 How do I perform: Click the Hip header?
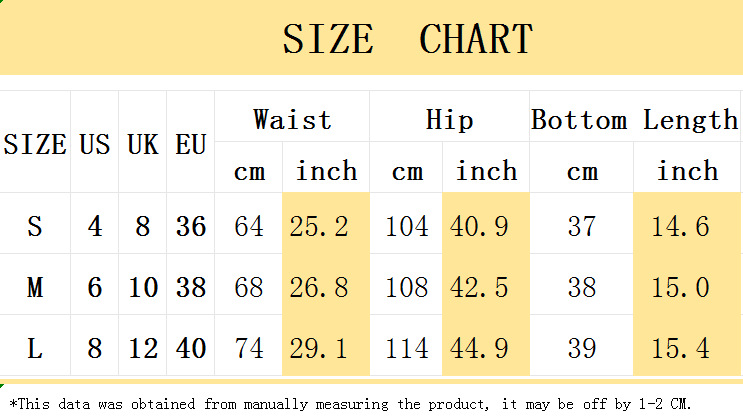449,120
